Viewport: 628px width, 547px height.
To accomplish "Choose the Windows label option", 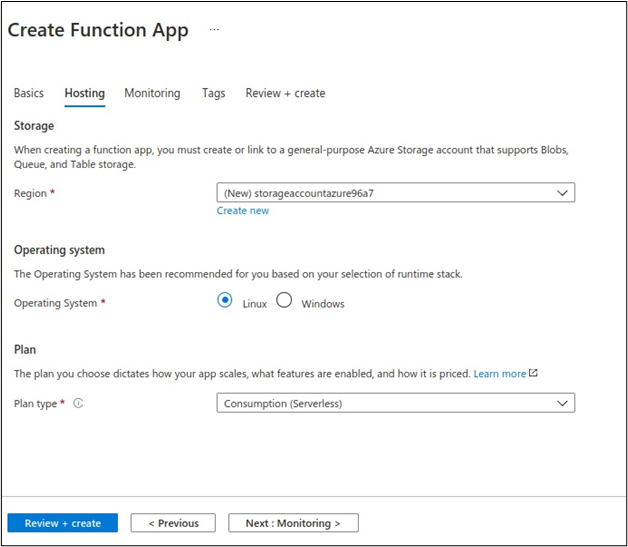I will tap(323, 304).
